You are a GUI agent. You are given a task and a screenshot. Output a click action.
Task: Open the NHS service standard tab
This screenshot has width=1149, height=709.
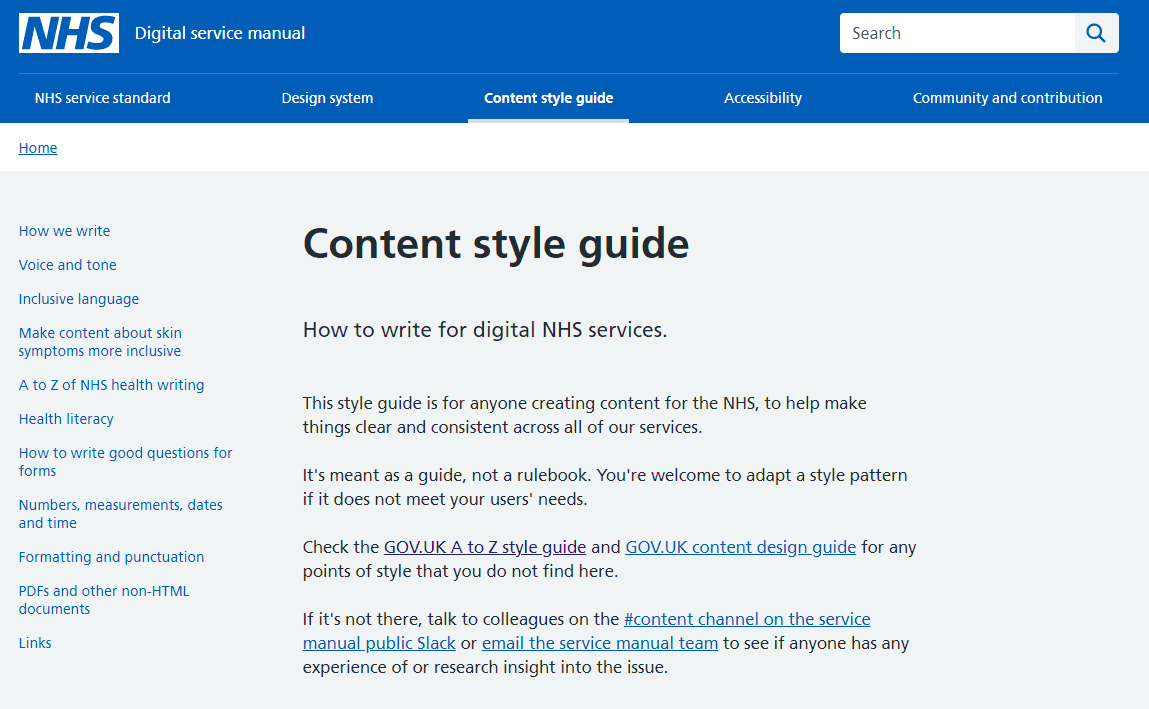click(x=102, y=98)
